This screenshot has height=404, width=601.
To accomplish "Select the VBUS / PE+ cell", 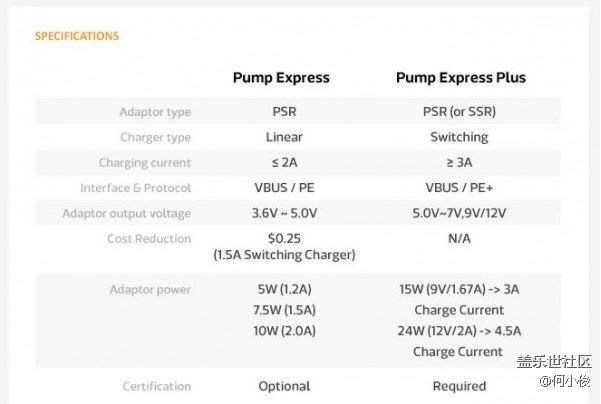I will (459, 188).
